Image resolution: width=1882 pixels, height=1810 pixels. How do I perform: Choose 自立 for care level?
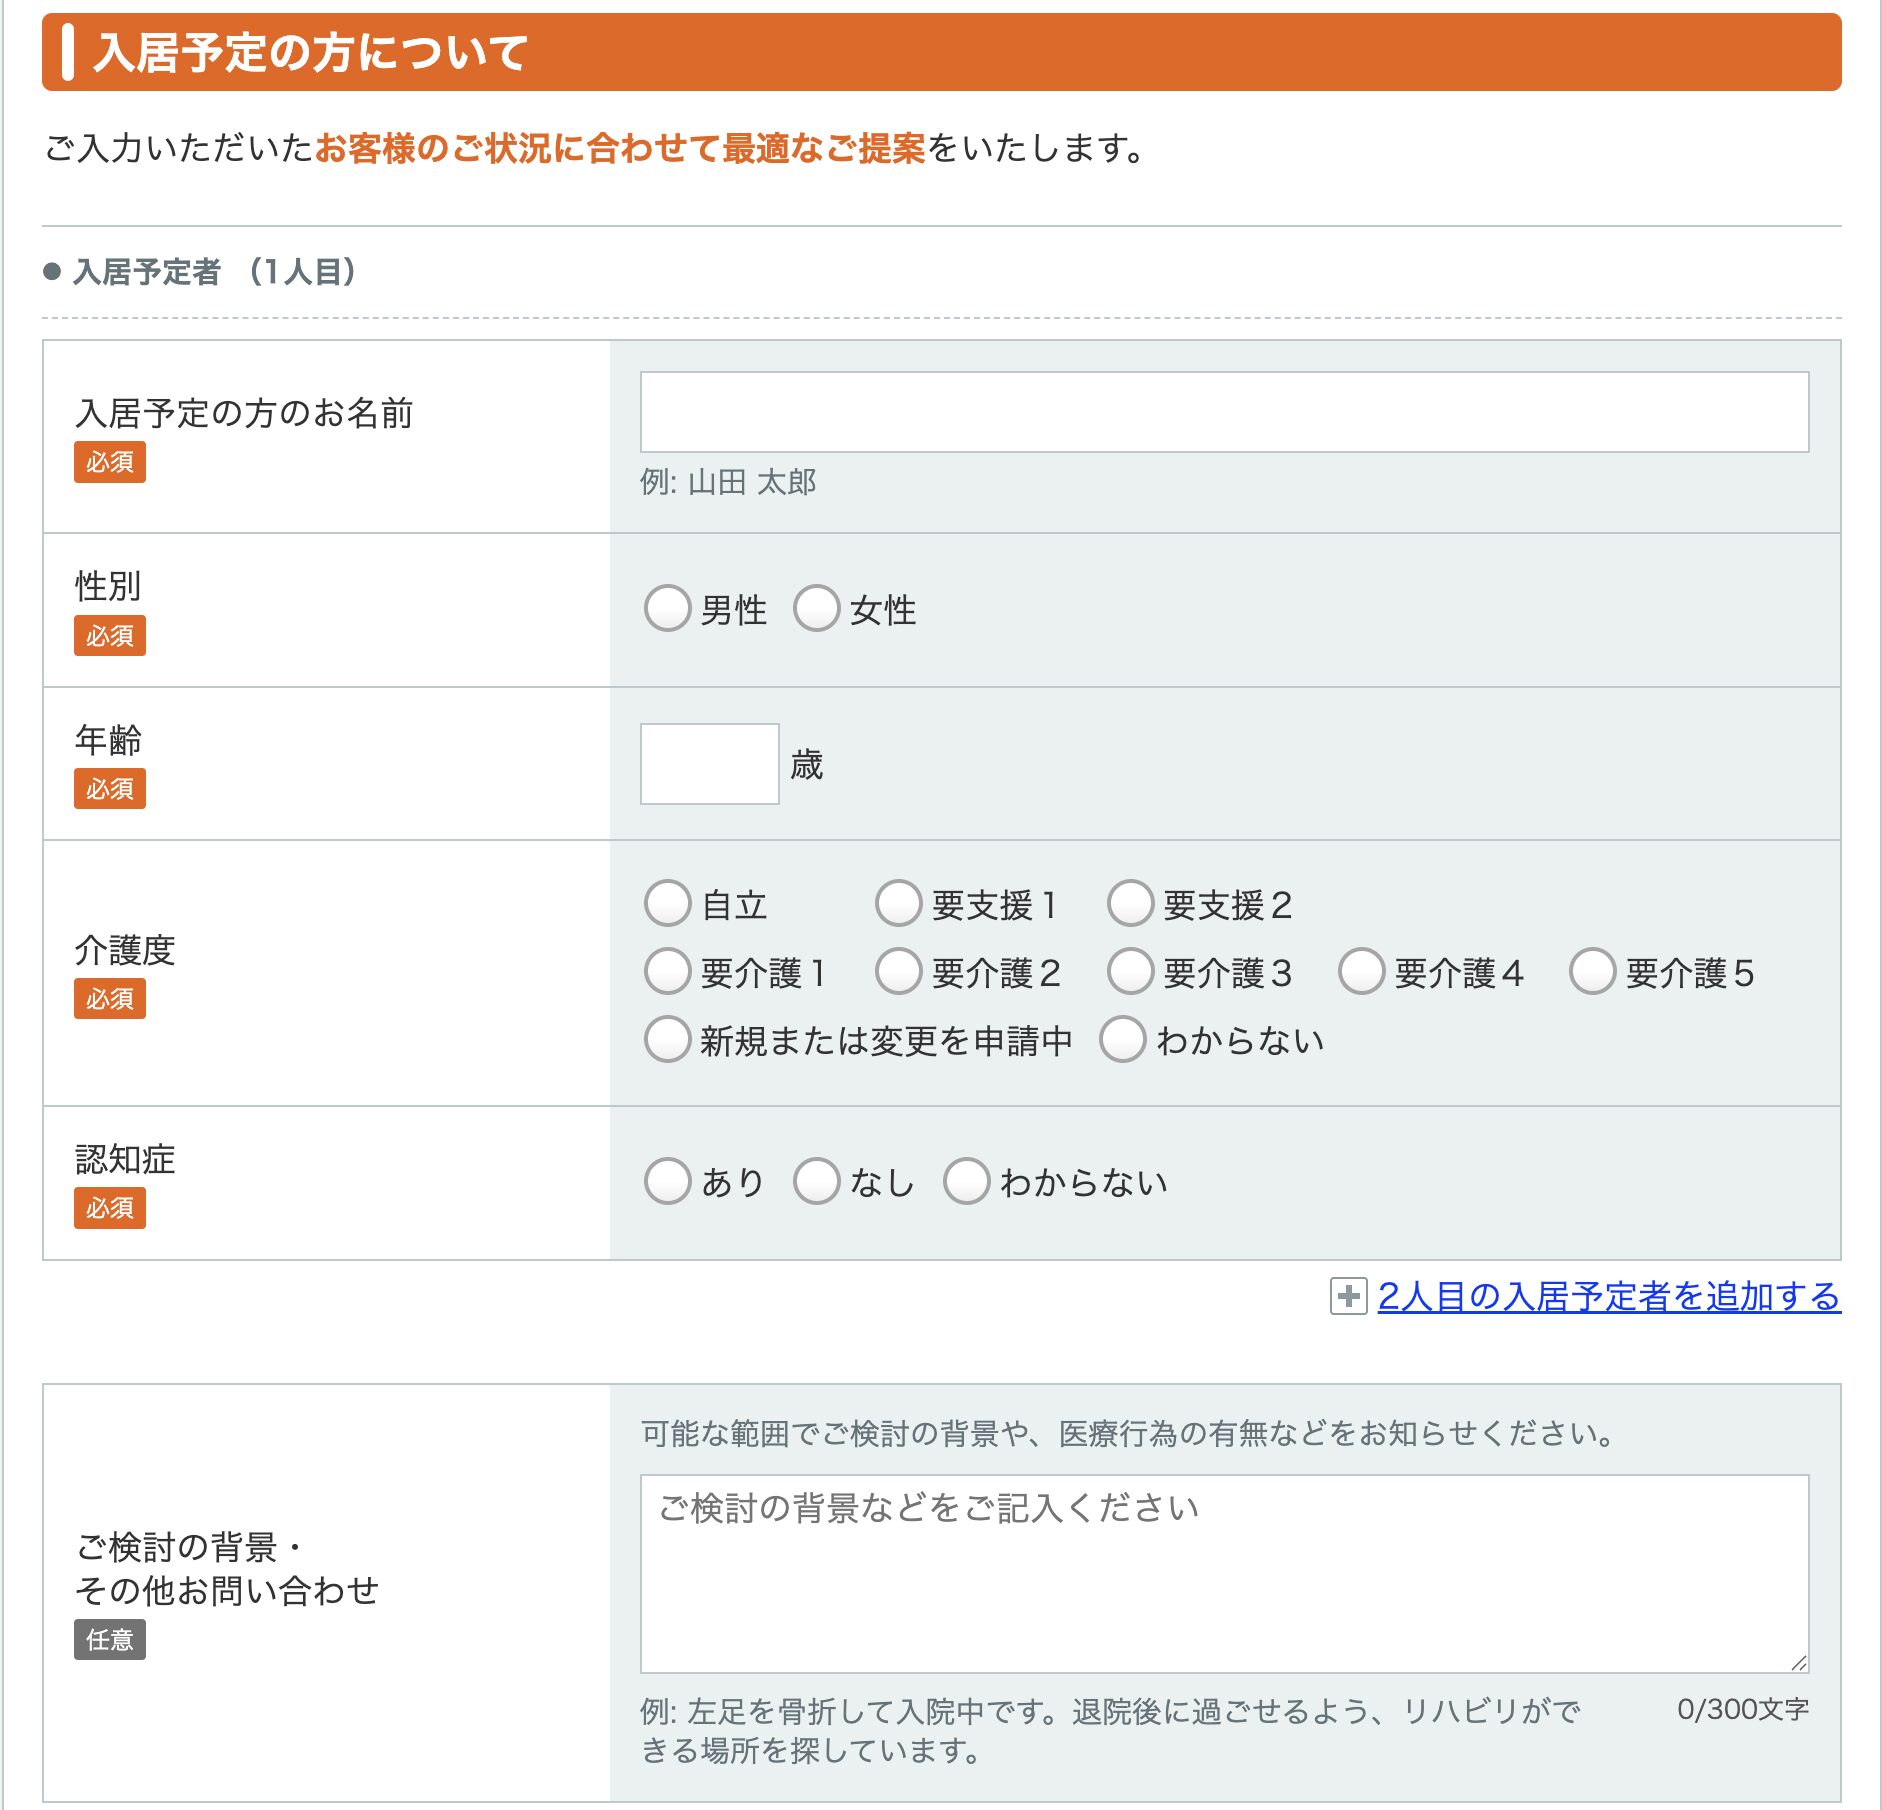(x=667, y=903)
